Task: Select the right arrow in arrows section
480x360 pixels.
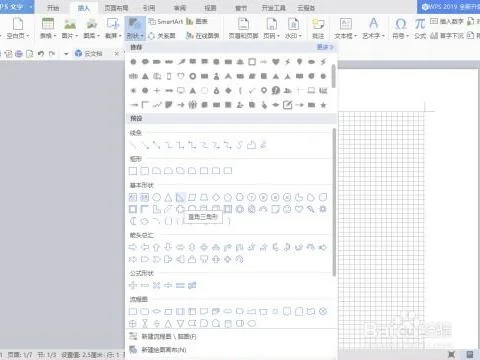Action: [x=133, y=247]
